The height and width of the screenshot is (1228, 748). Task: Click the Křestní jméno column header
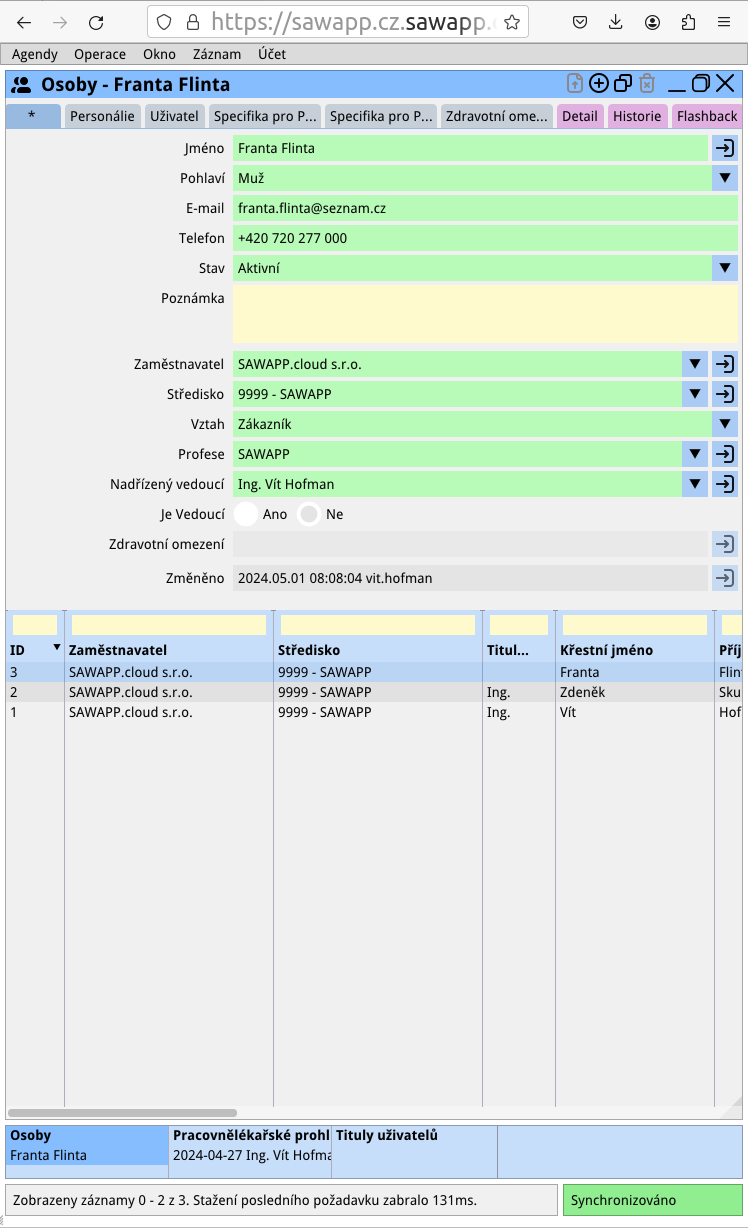tap(606, 650)
